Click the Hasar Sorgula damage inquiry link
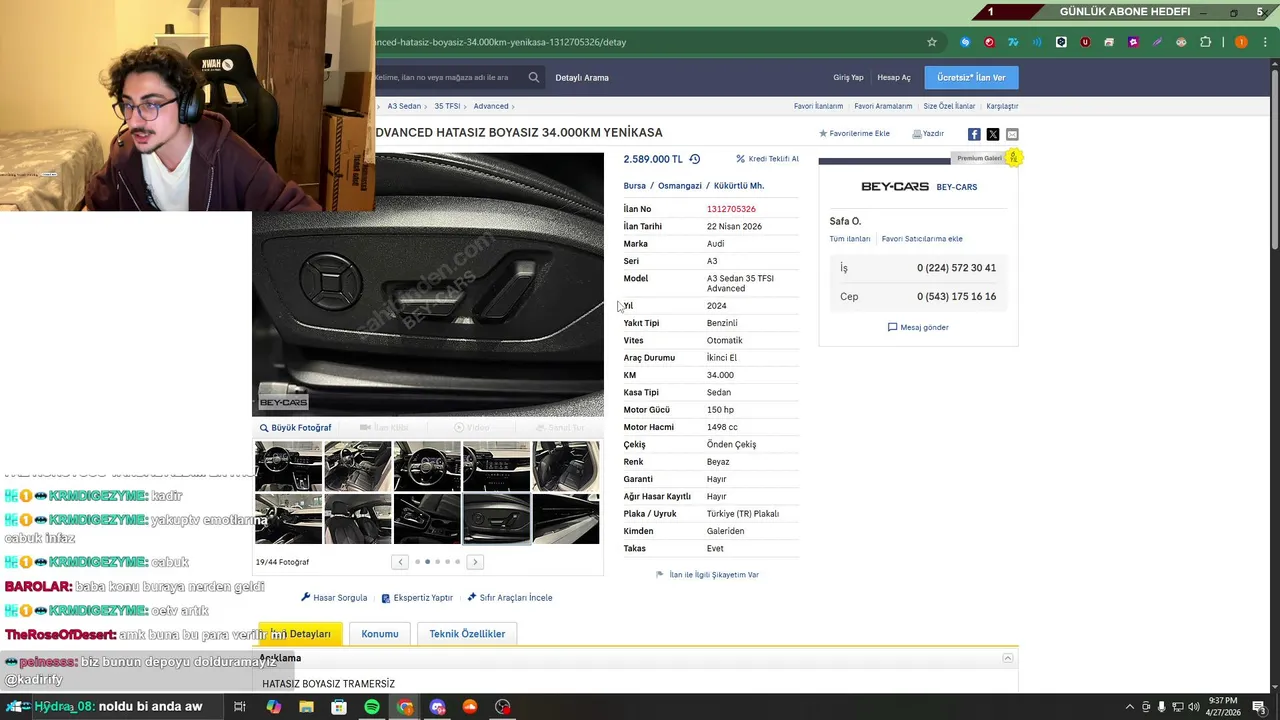1280x720 pixels. tap(334, 598)
